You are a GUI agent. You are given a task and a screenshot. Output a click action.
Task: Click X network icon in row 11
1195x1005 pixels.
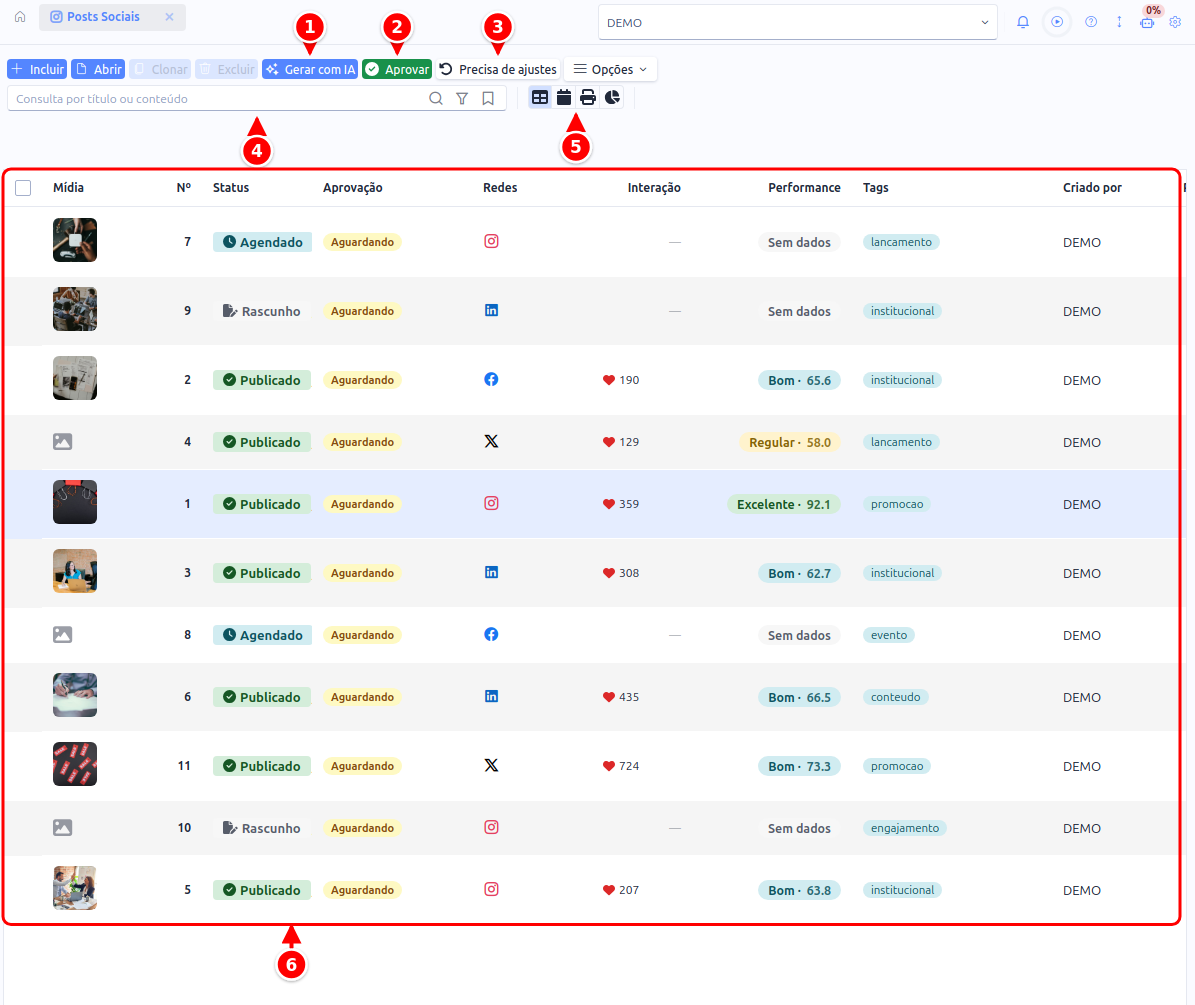pyautogui.click(x=492, y=765)
